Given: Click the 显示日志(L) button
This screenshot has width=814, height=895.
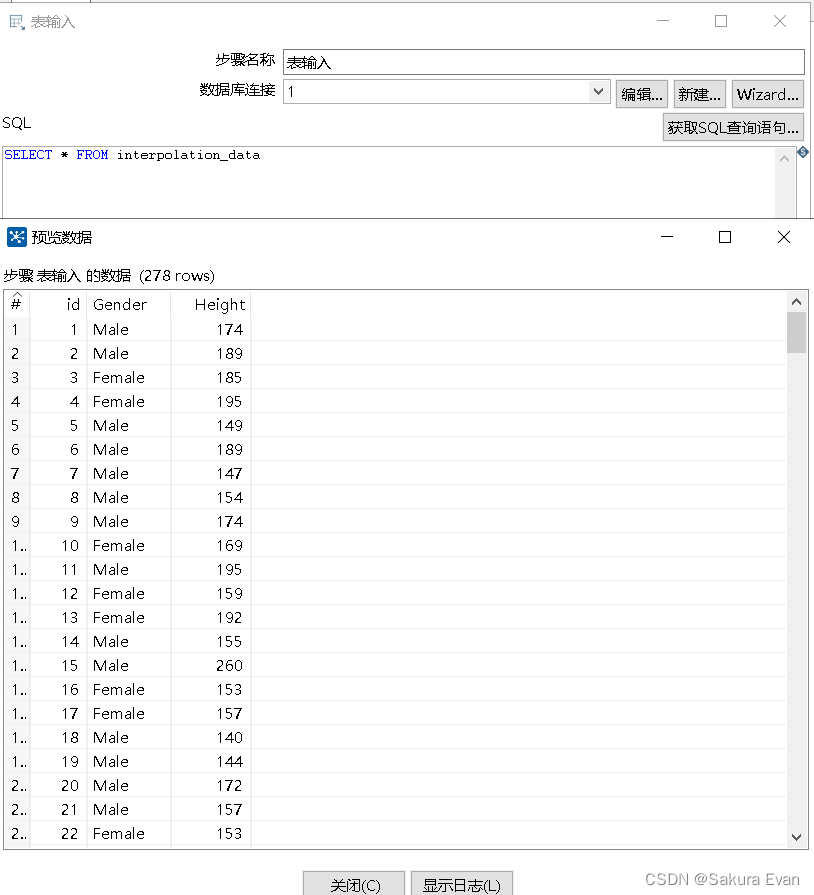Looking at the screenshot, I should (x=462, y=885).
